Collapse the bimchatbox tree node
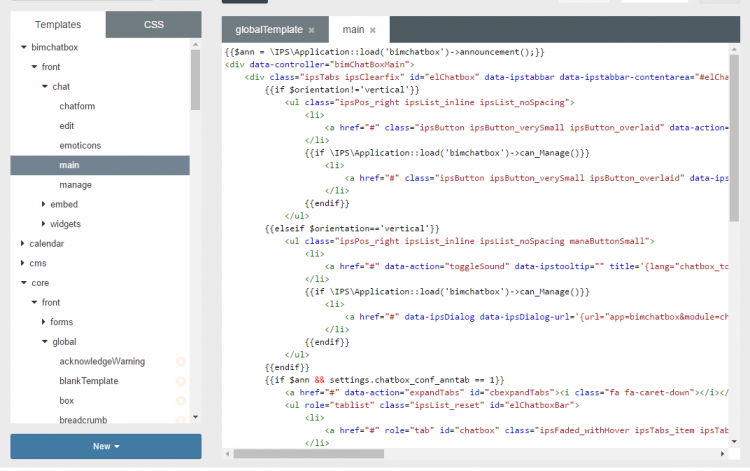This screenshot has height=471, width=750. (23, 47)
